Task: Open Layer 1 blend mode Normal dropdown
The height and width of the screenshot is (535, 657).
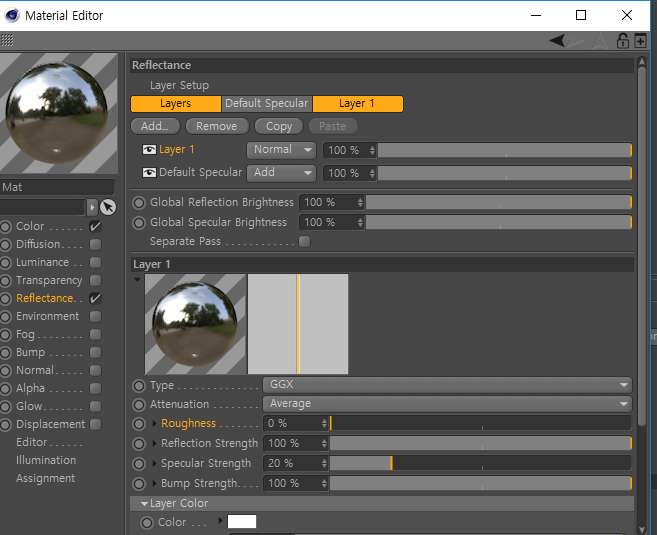Action: [281, 150]
